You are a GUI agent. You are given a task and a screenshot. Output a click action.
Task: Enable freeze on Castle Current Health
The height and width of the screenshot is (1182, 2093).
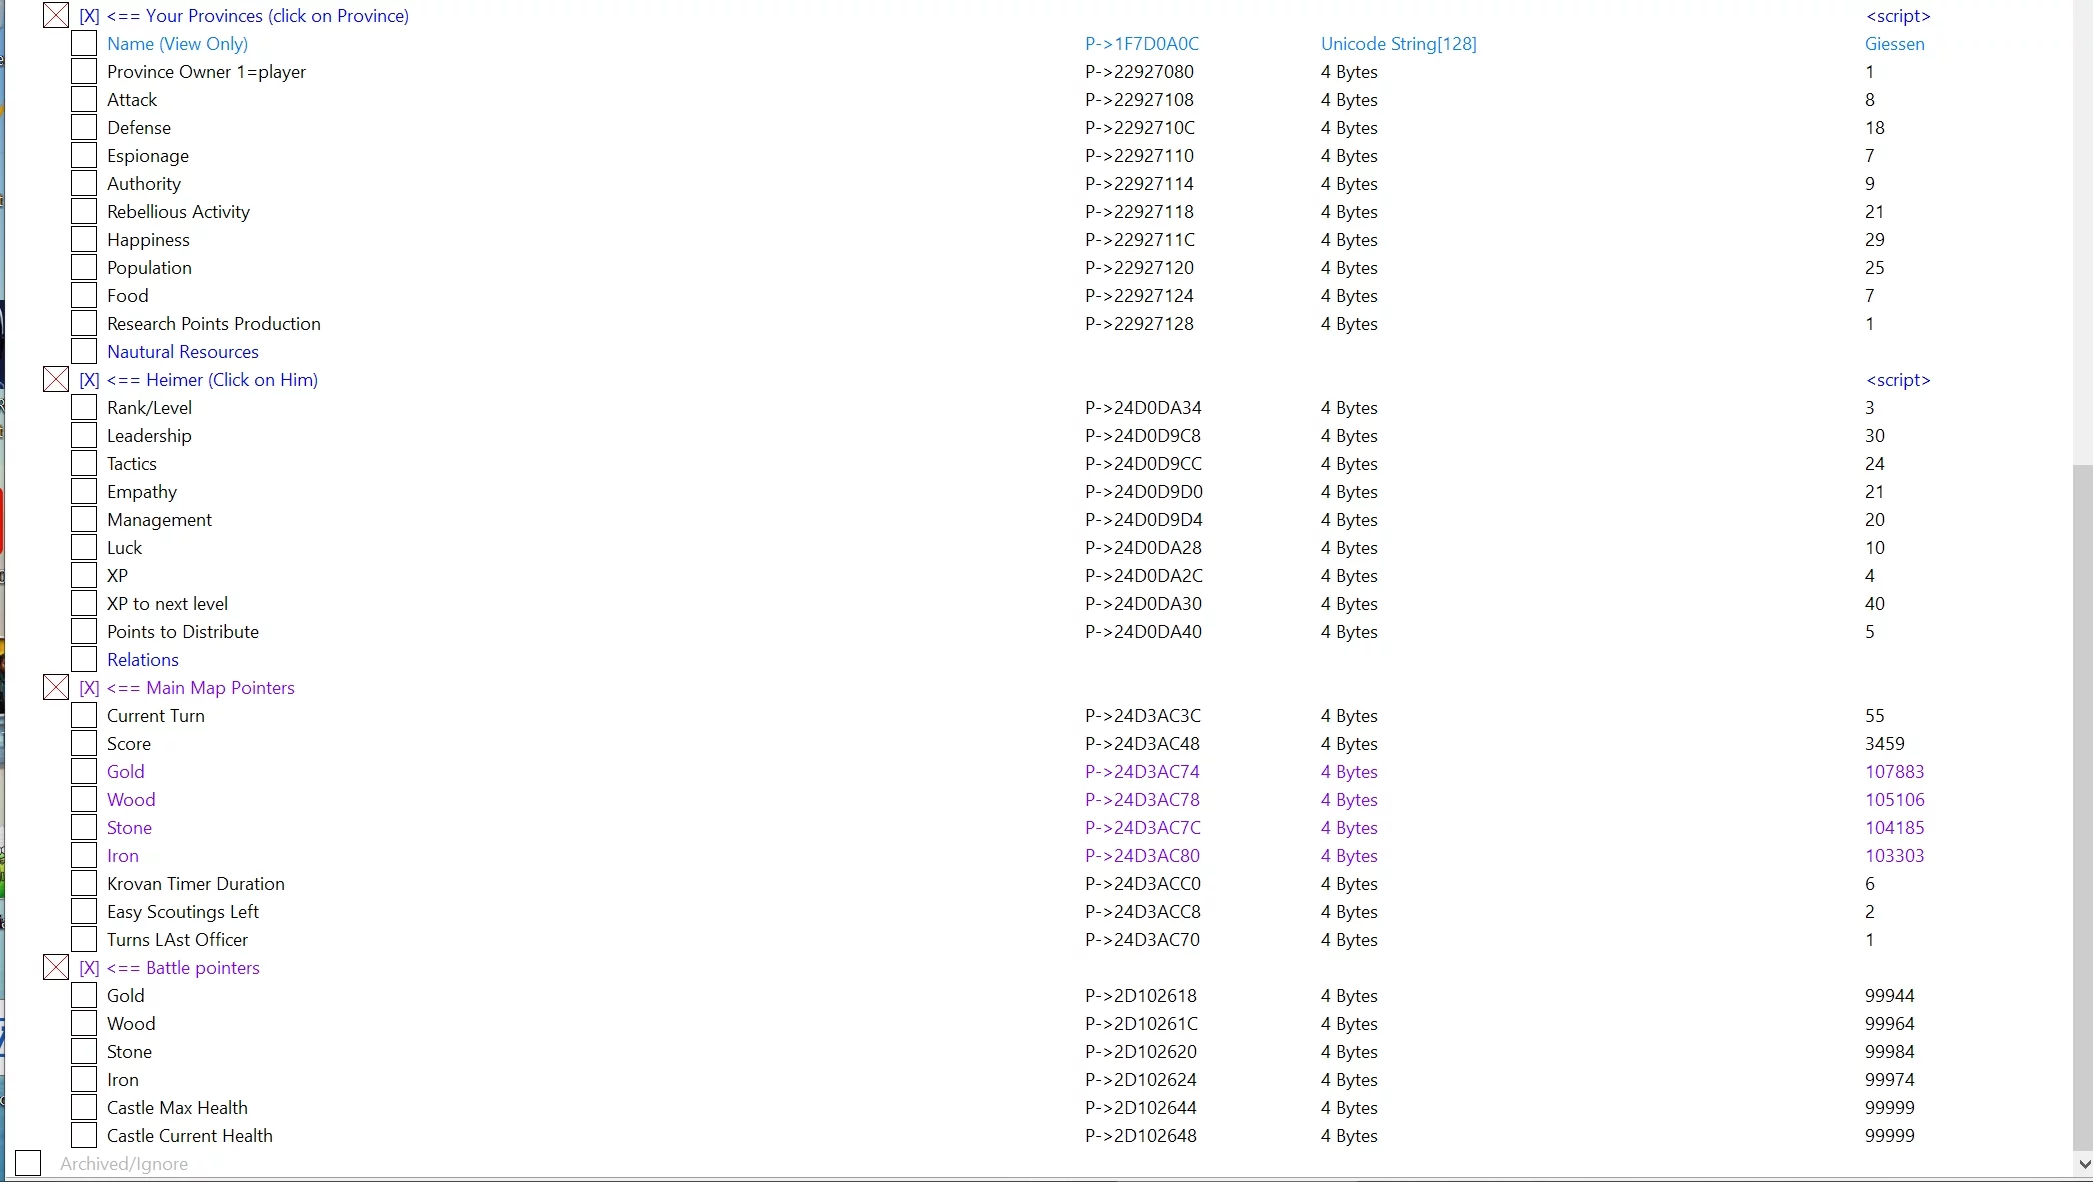click(84, 1136)
